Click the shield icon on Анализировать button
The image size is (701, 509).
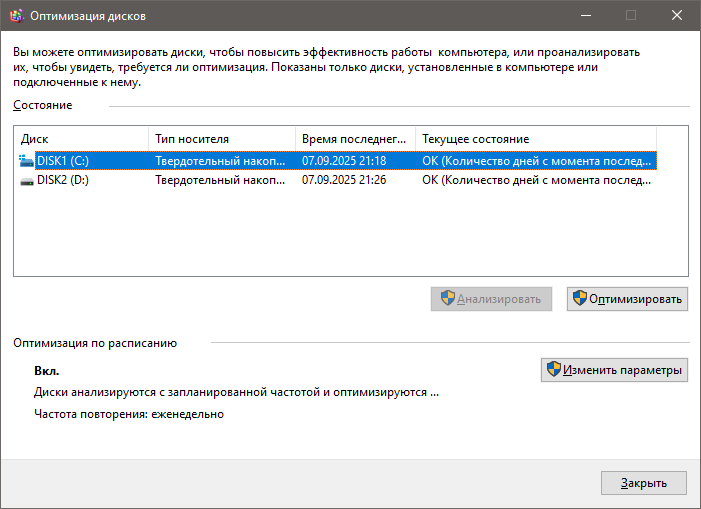click(x=447, y=298)
